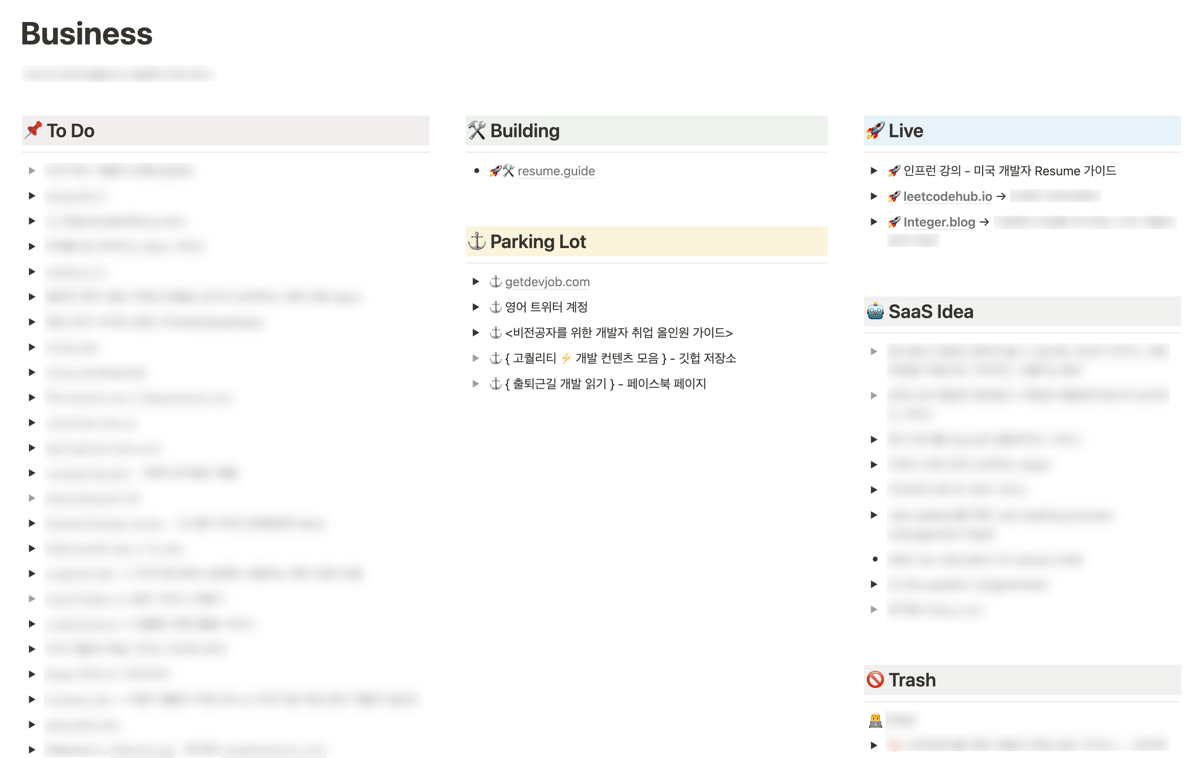The image size is (1200, 758).
Task: Expand the getdevjob.com toggle item
Action: coord(476,282)
